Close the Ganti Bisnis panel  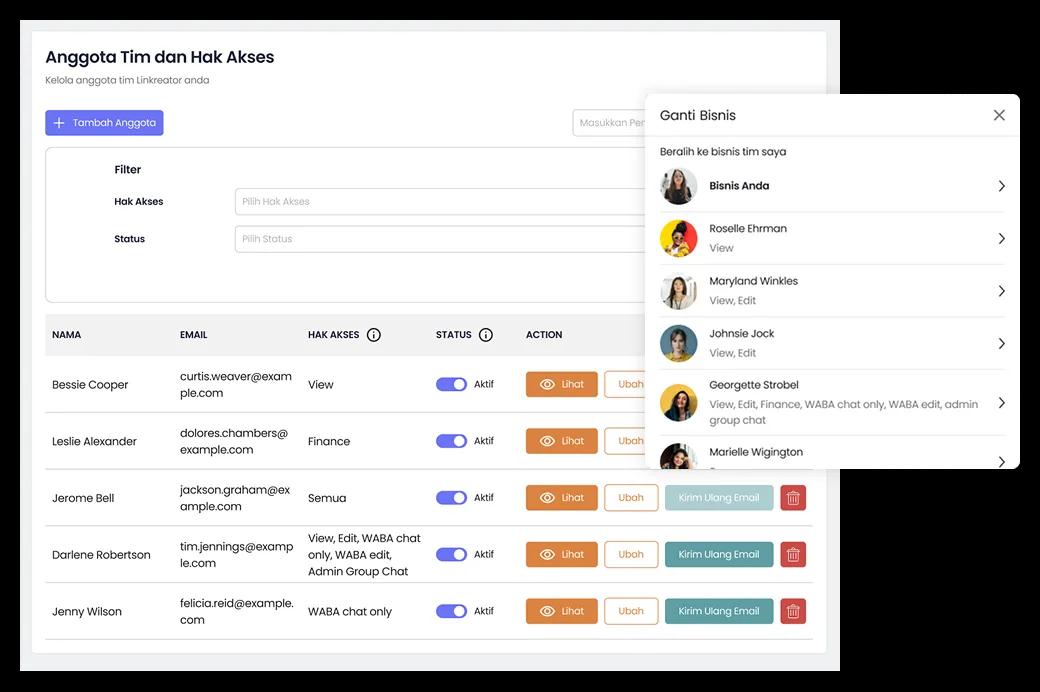coord(999,115)
